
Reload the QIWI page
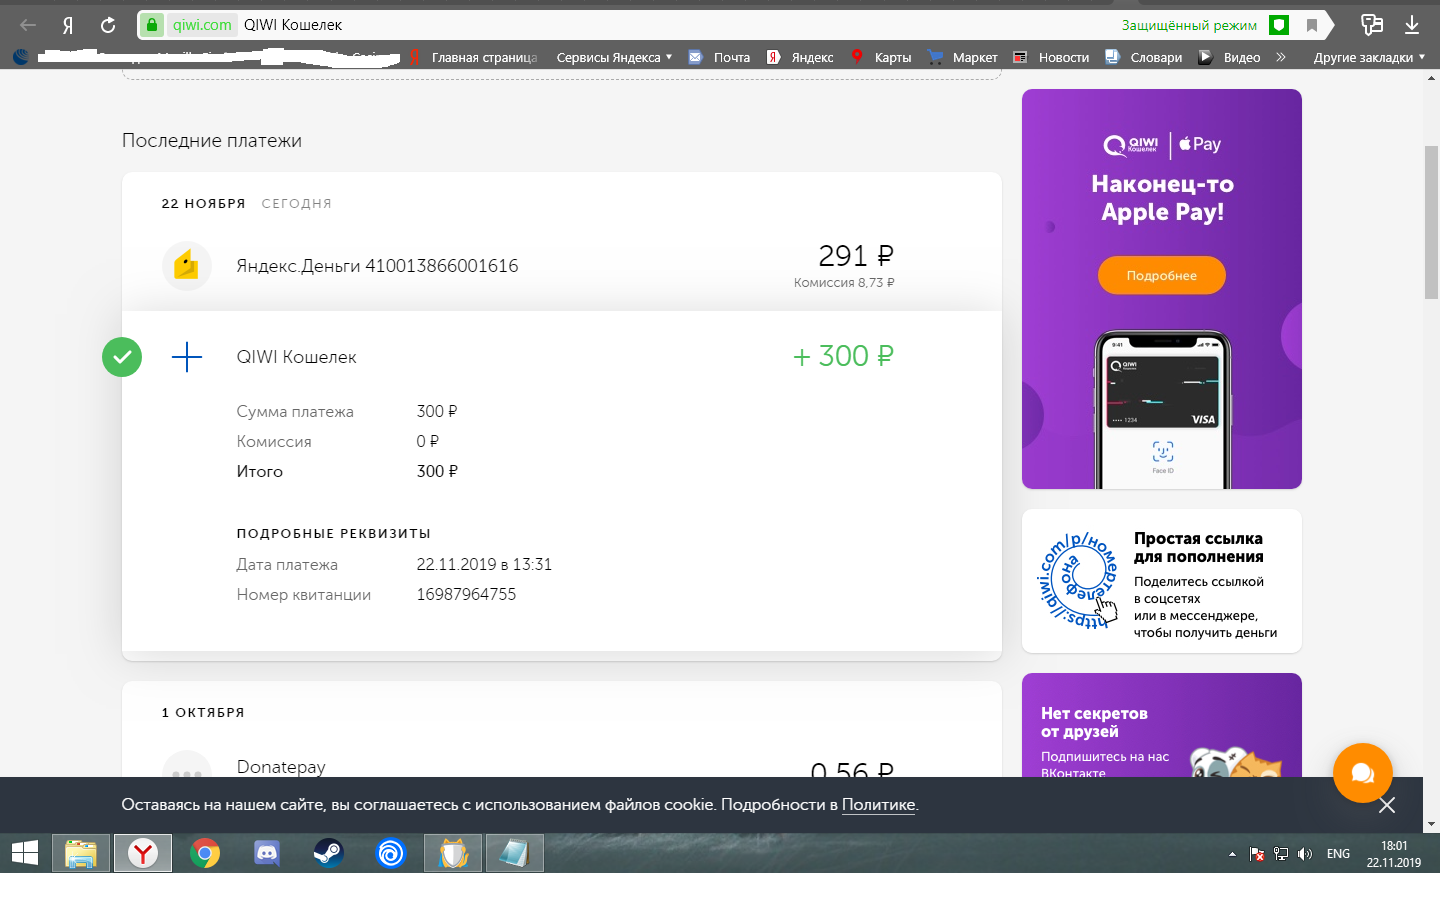click(108, 25)
